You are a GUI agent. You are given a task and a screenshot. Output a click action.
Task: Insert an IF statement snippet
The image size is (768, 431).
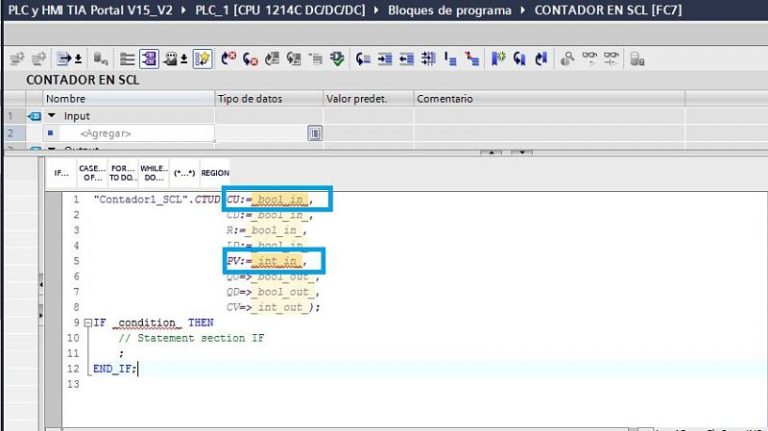pos(60,172)
